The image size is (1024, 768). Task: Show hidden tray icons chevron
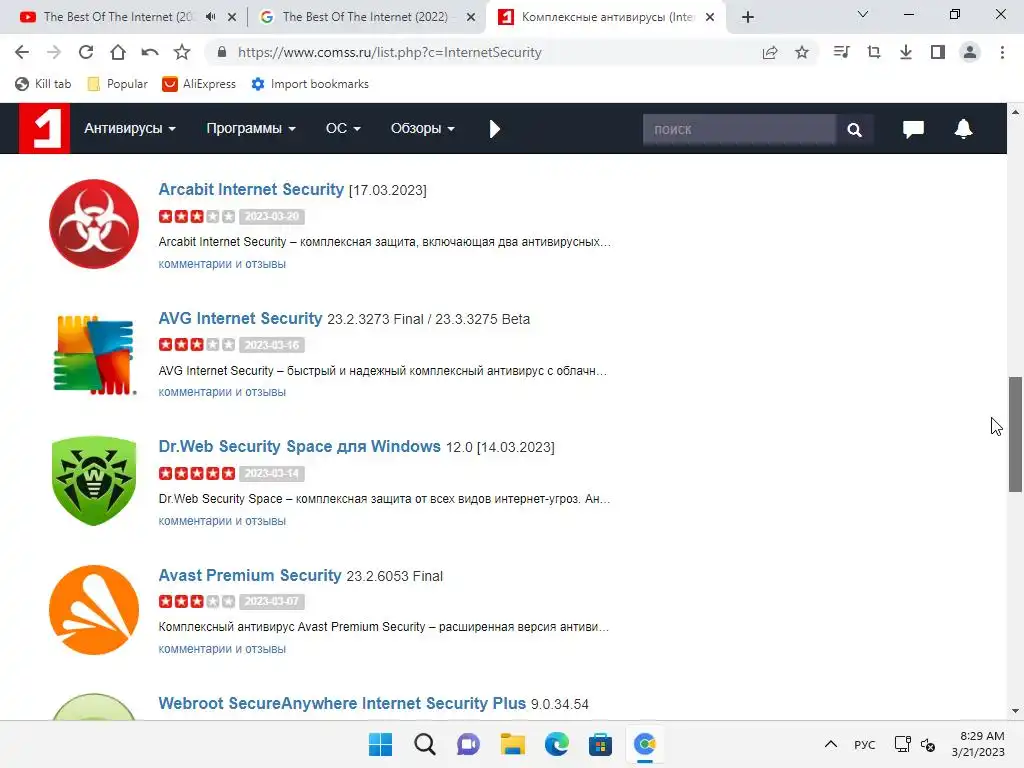pos(831,744)
